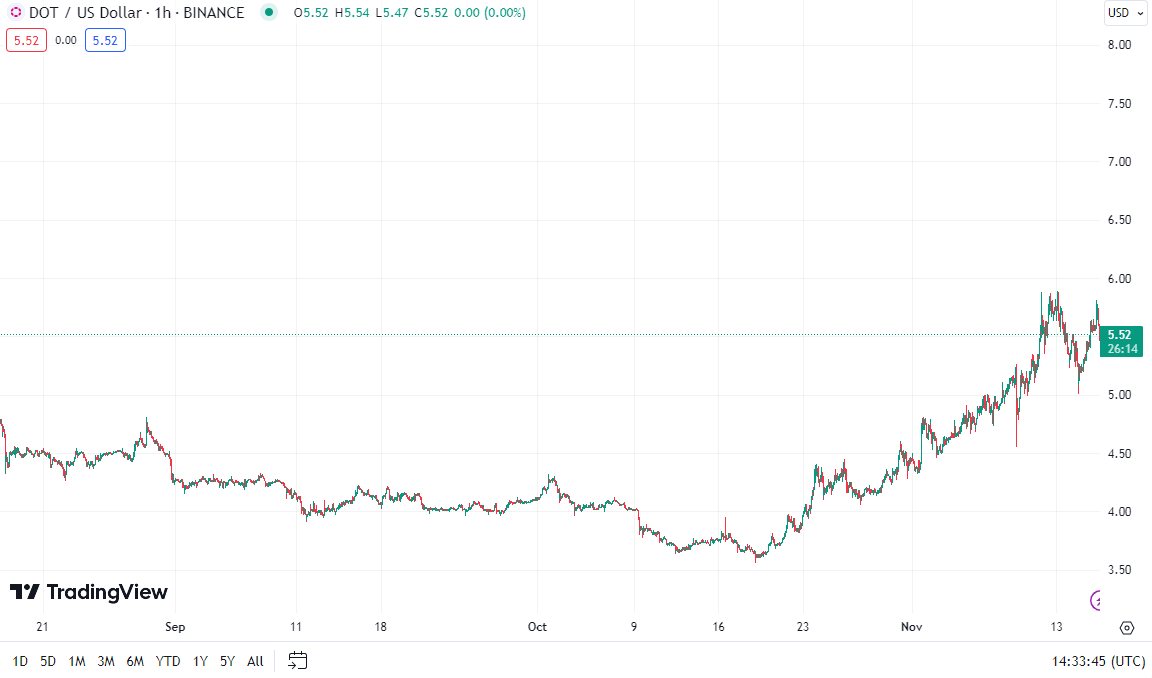Click the DOT coin logo icon
This screenshot has height=678, width=1152.
tap(15, 13)
